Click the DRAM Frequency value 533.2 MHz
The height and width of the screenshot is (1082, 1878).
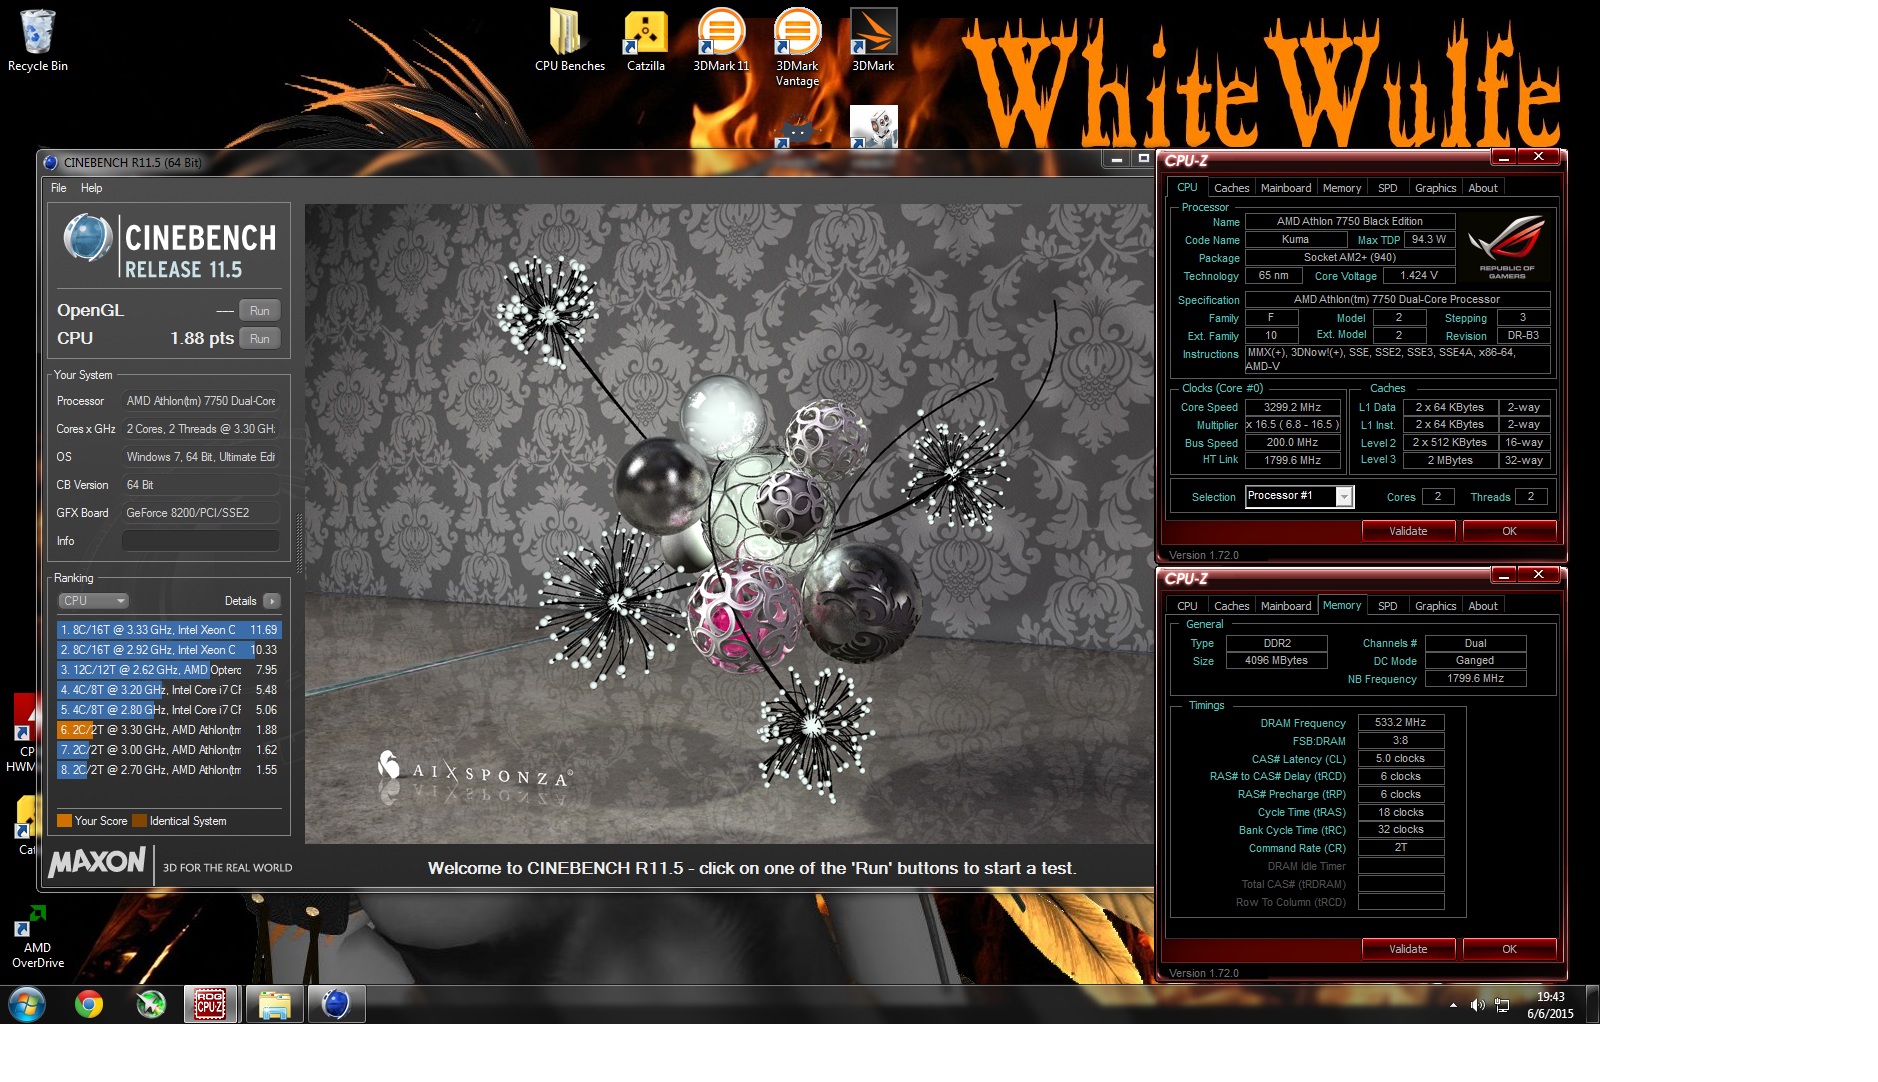(1400, 722)
